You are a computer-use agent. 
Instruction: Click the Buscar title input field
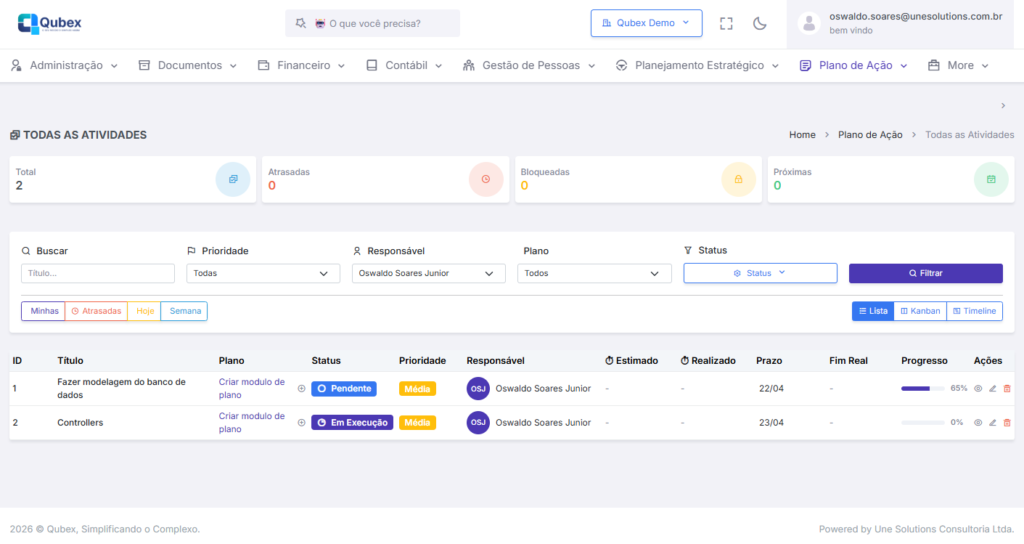pos(98,273)
